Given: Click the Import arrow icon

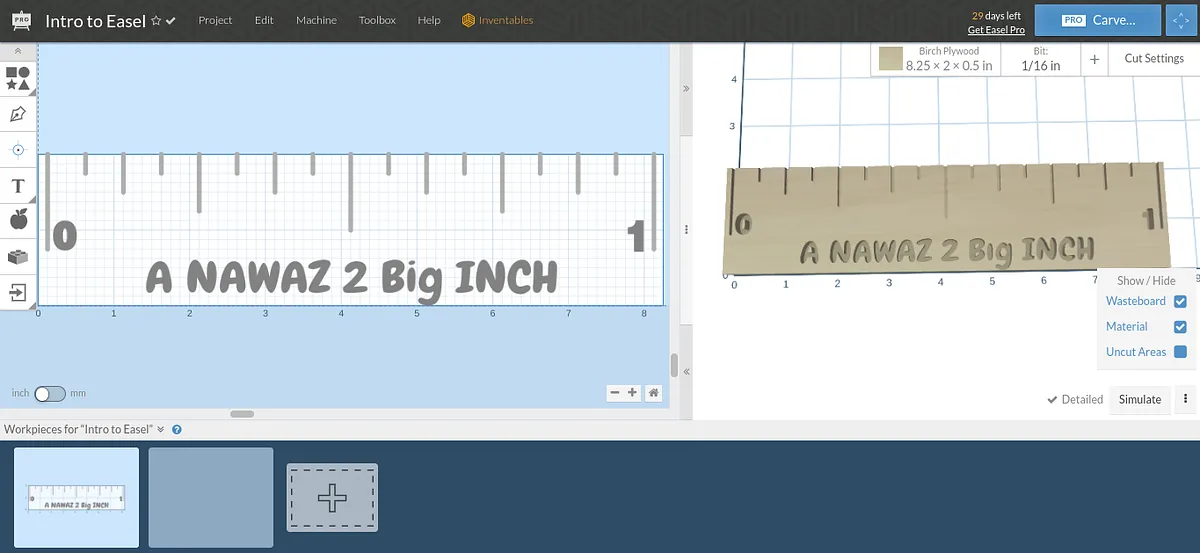Looking at the screenshot, I should [x=18, y=292].
